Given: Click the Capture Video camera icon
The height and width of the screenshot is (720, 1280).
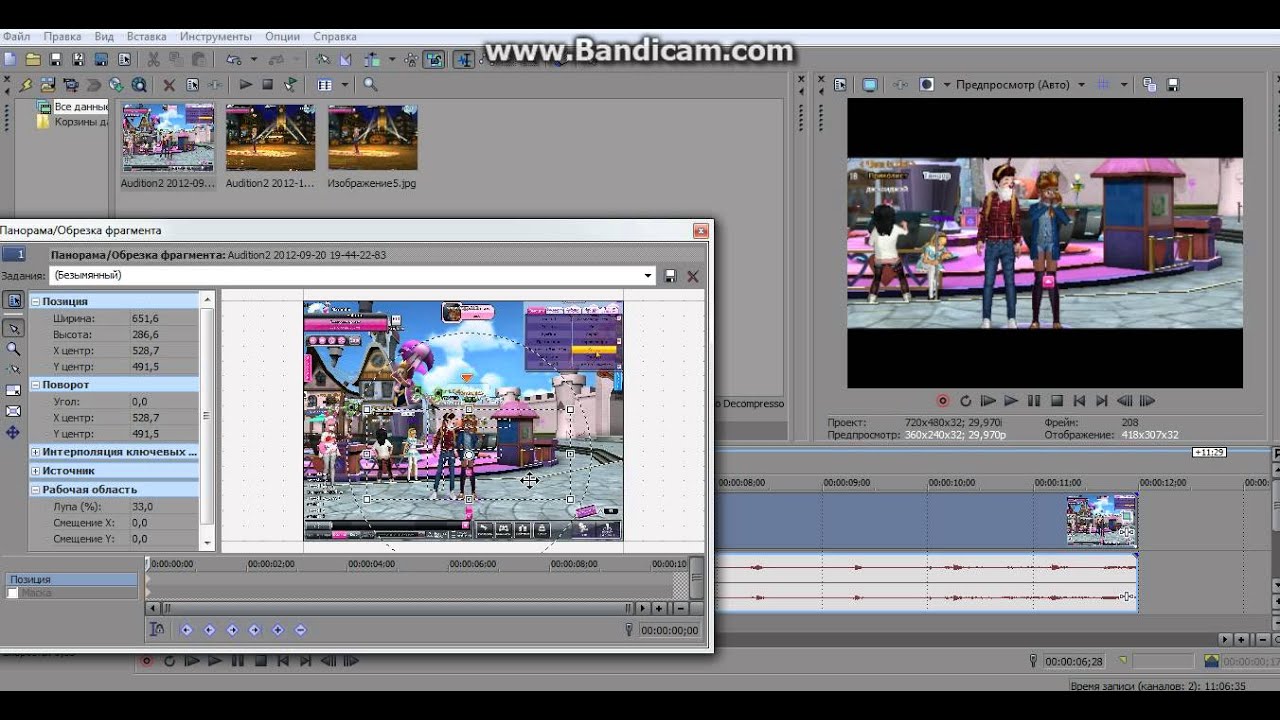Looking at the screenshot, I should pyautogui.click(x=70, y=85).
